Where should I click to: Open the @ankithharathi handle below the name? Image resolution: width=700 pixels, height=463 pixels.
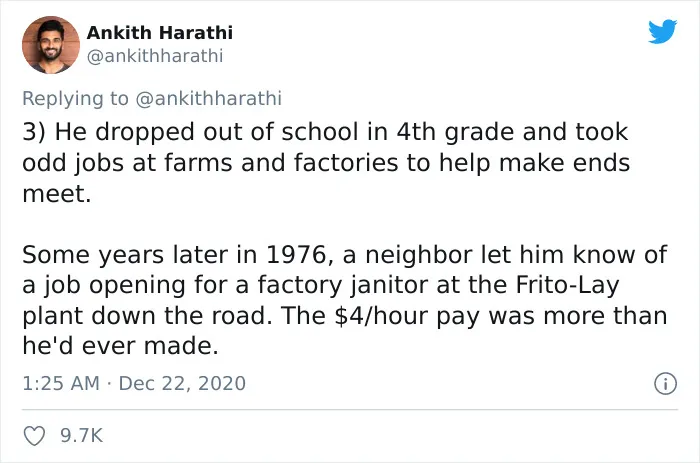tap(154, 56)
